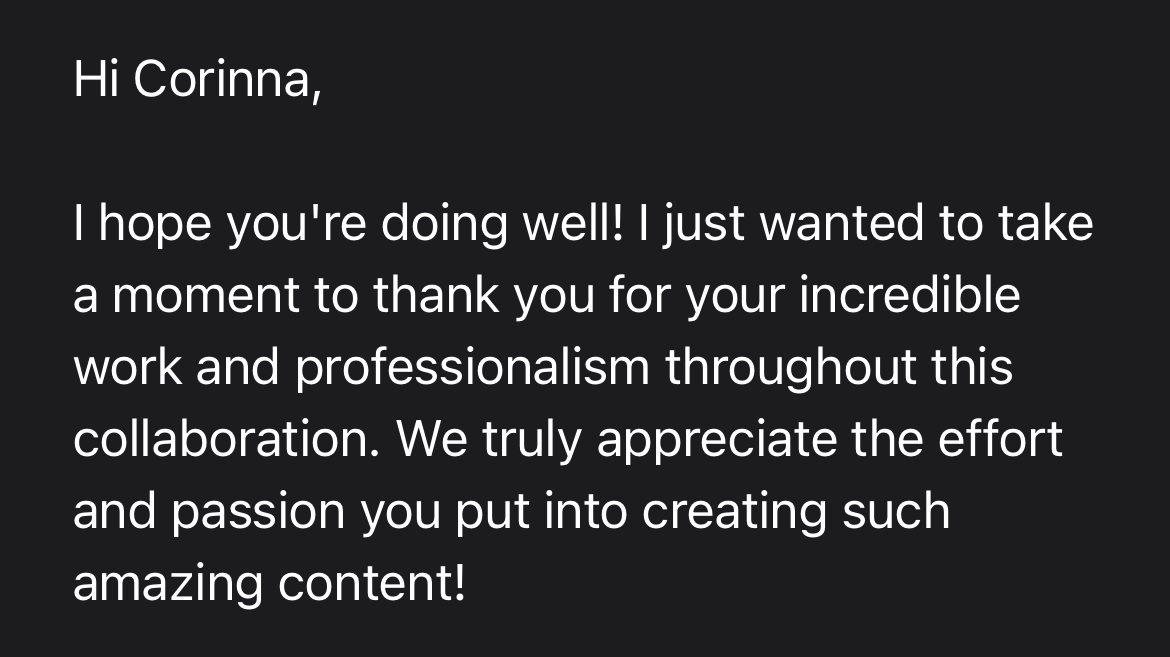1170x657 pixels.
Task: Place cursor on the word "moment"
Action: coord(206,297)
